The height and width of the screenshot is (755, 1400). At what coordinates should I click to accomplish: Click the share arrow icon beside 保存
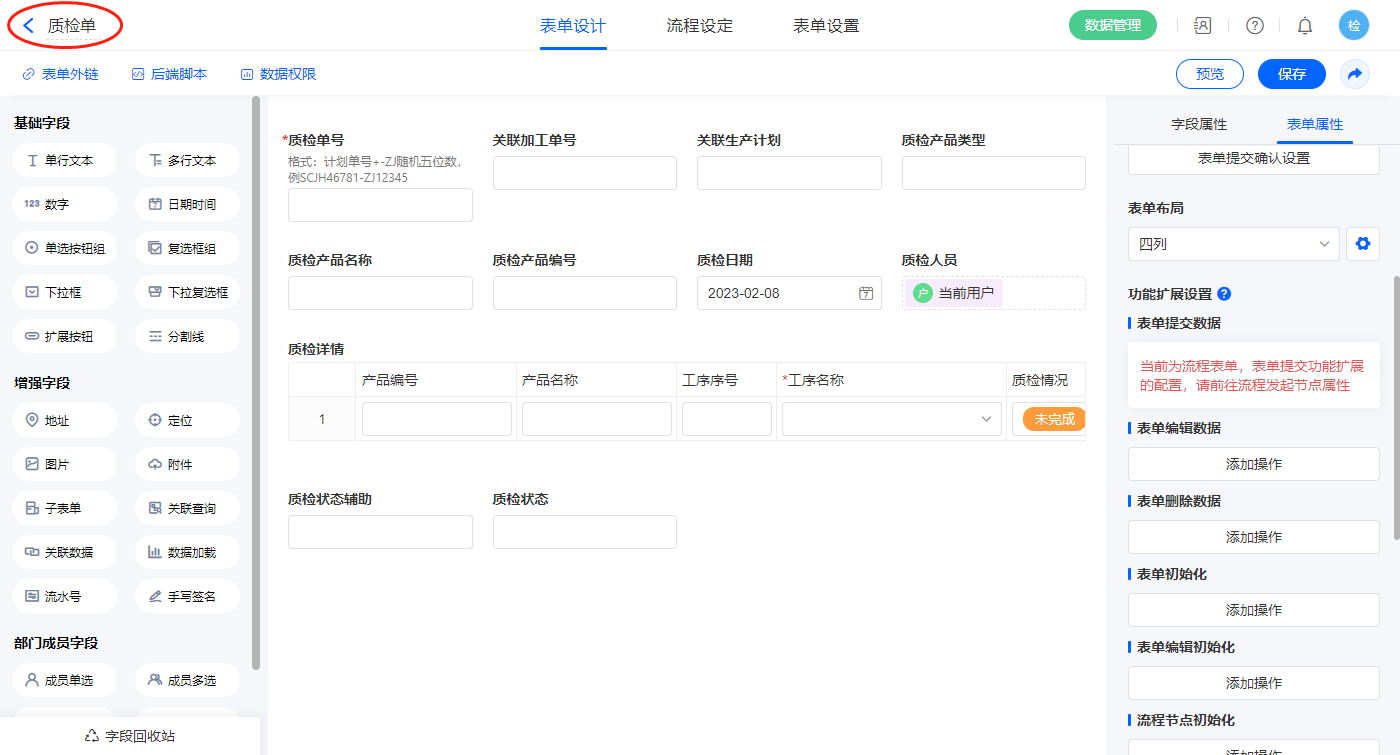(x=1355, y=74)
